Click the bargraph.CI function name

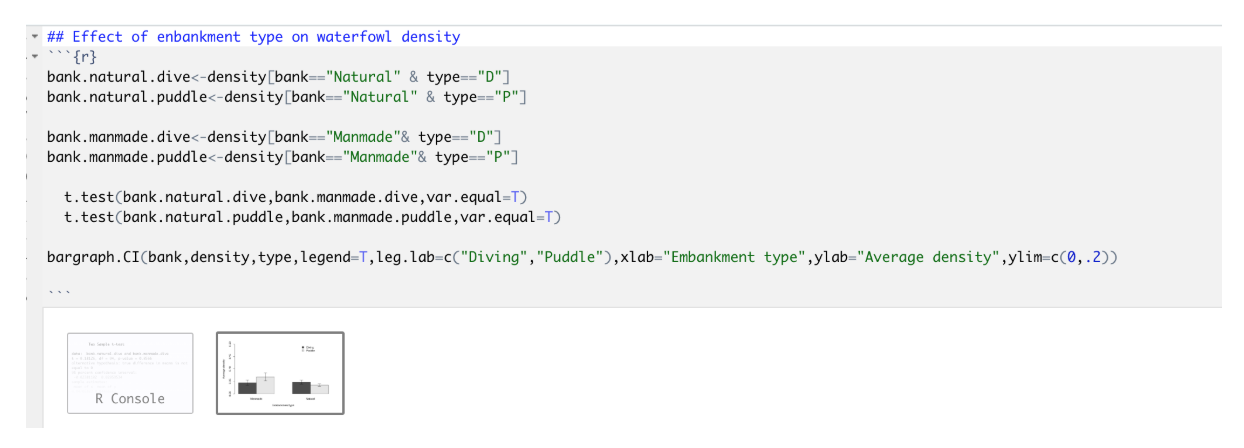92,257
